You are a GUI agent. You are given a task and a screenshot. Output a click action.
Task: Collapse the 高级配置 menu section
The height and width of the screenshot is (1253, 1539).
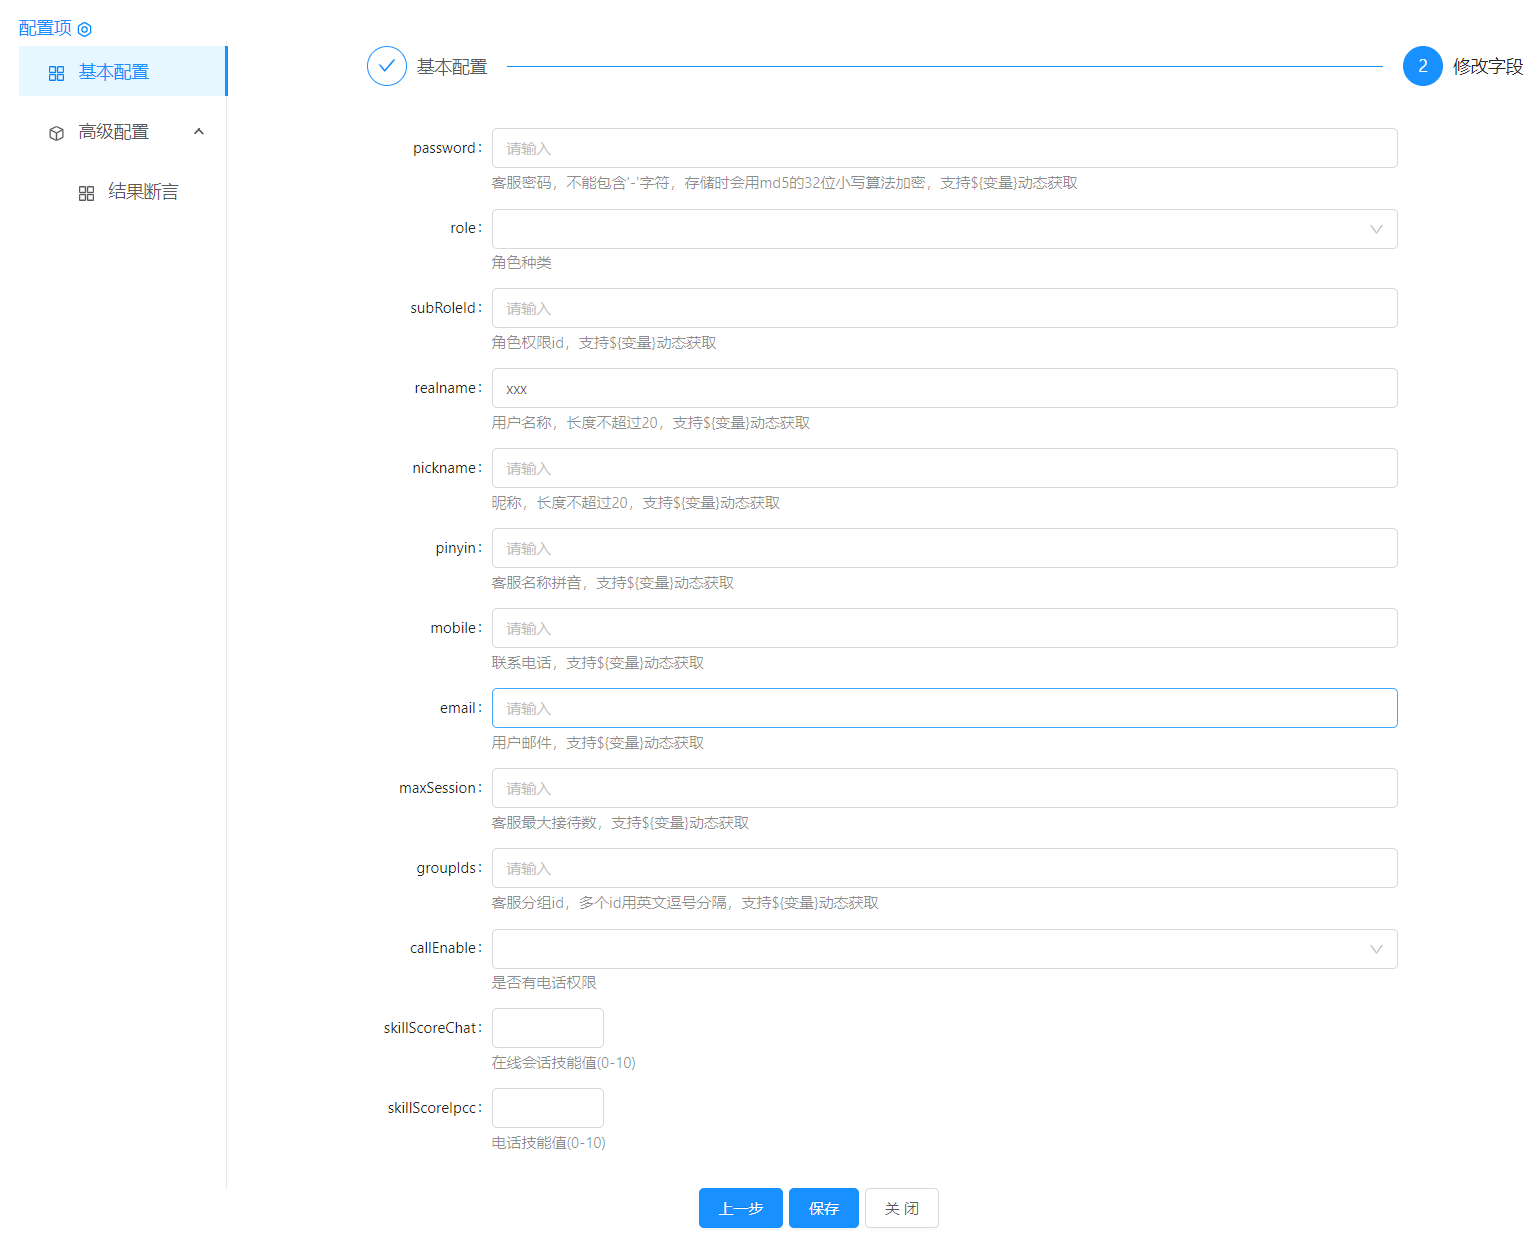tap(199, 132)
